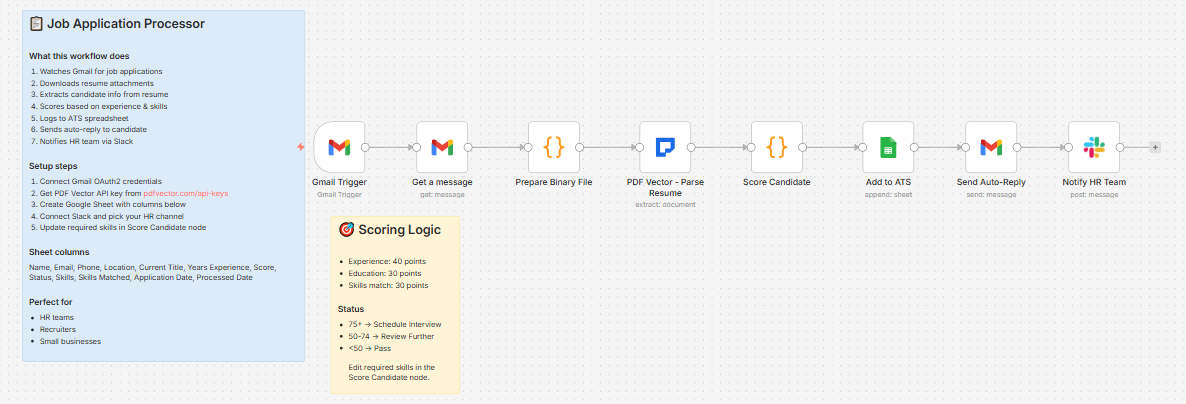Click the 'Recruiters' bullet item
The image size is (1186, 404).
pos(57,329)
